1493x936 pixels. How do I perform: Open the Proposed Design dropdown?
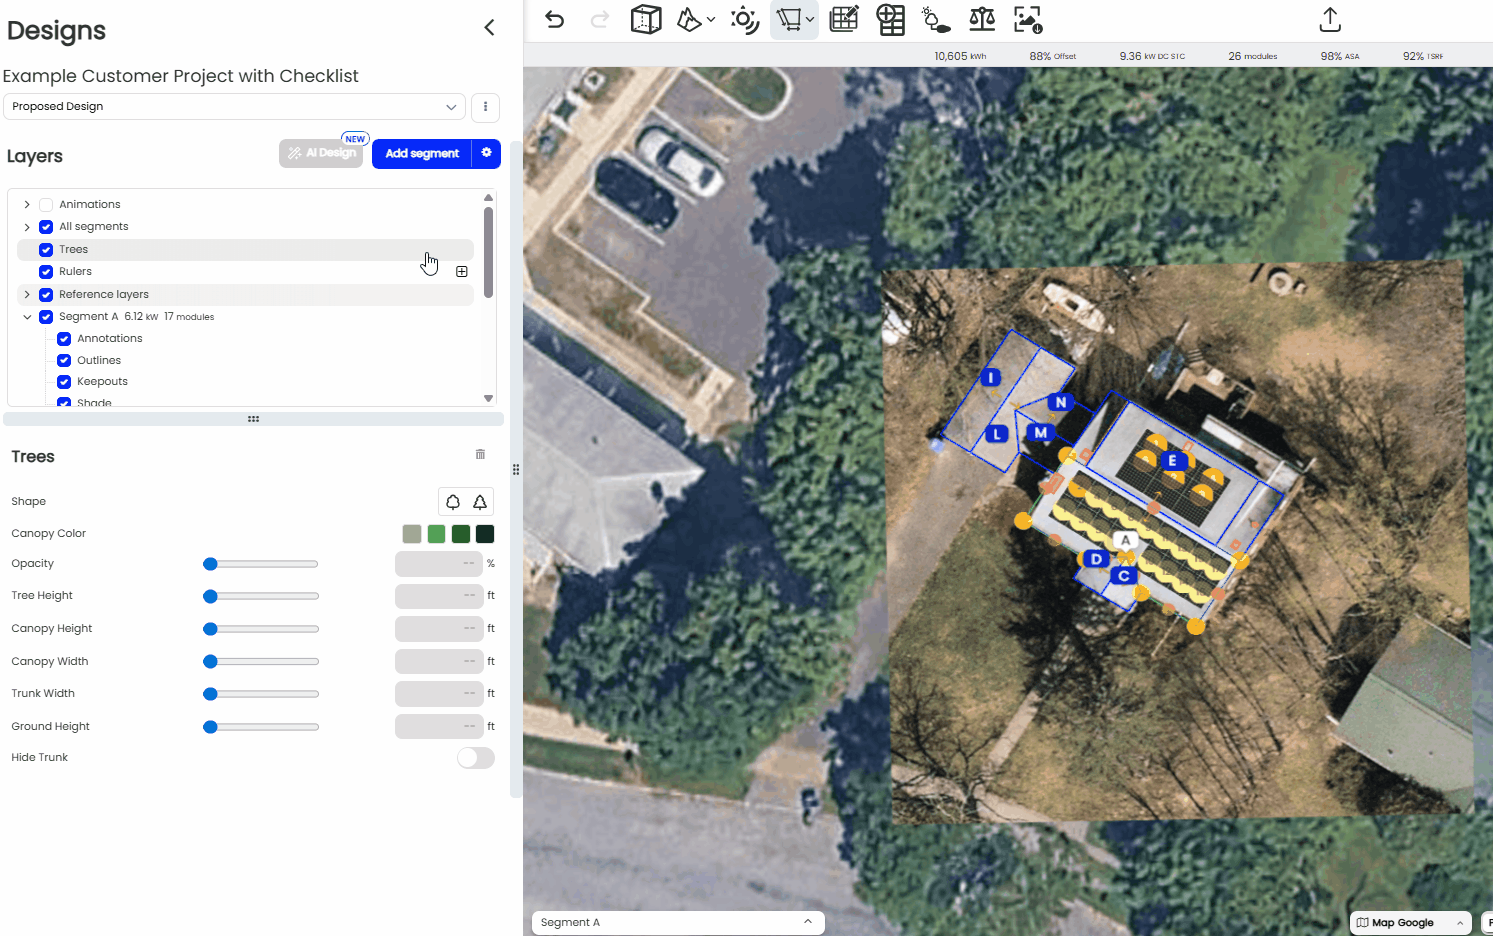coord(234,107)
